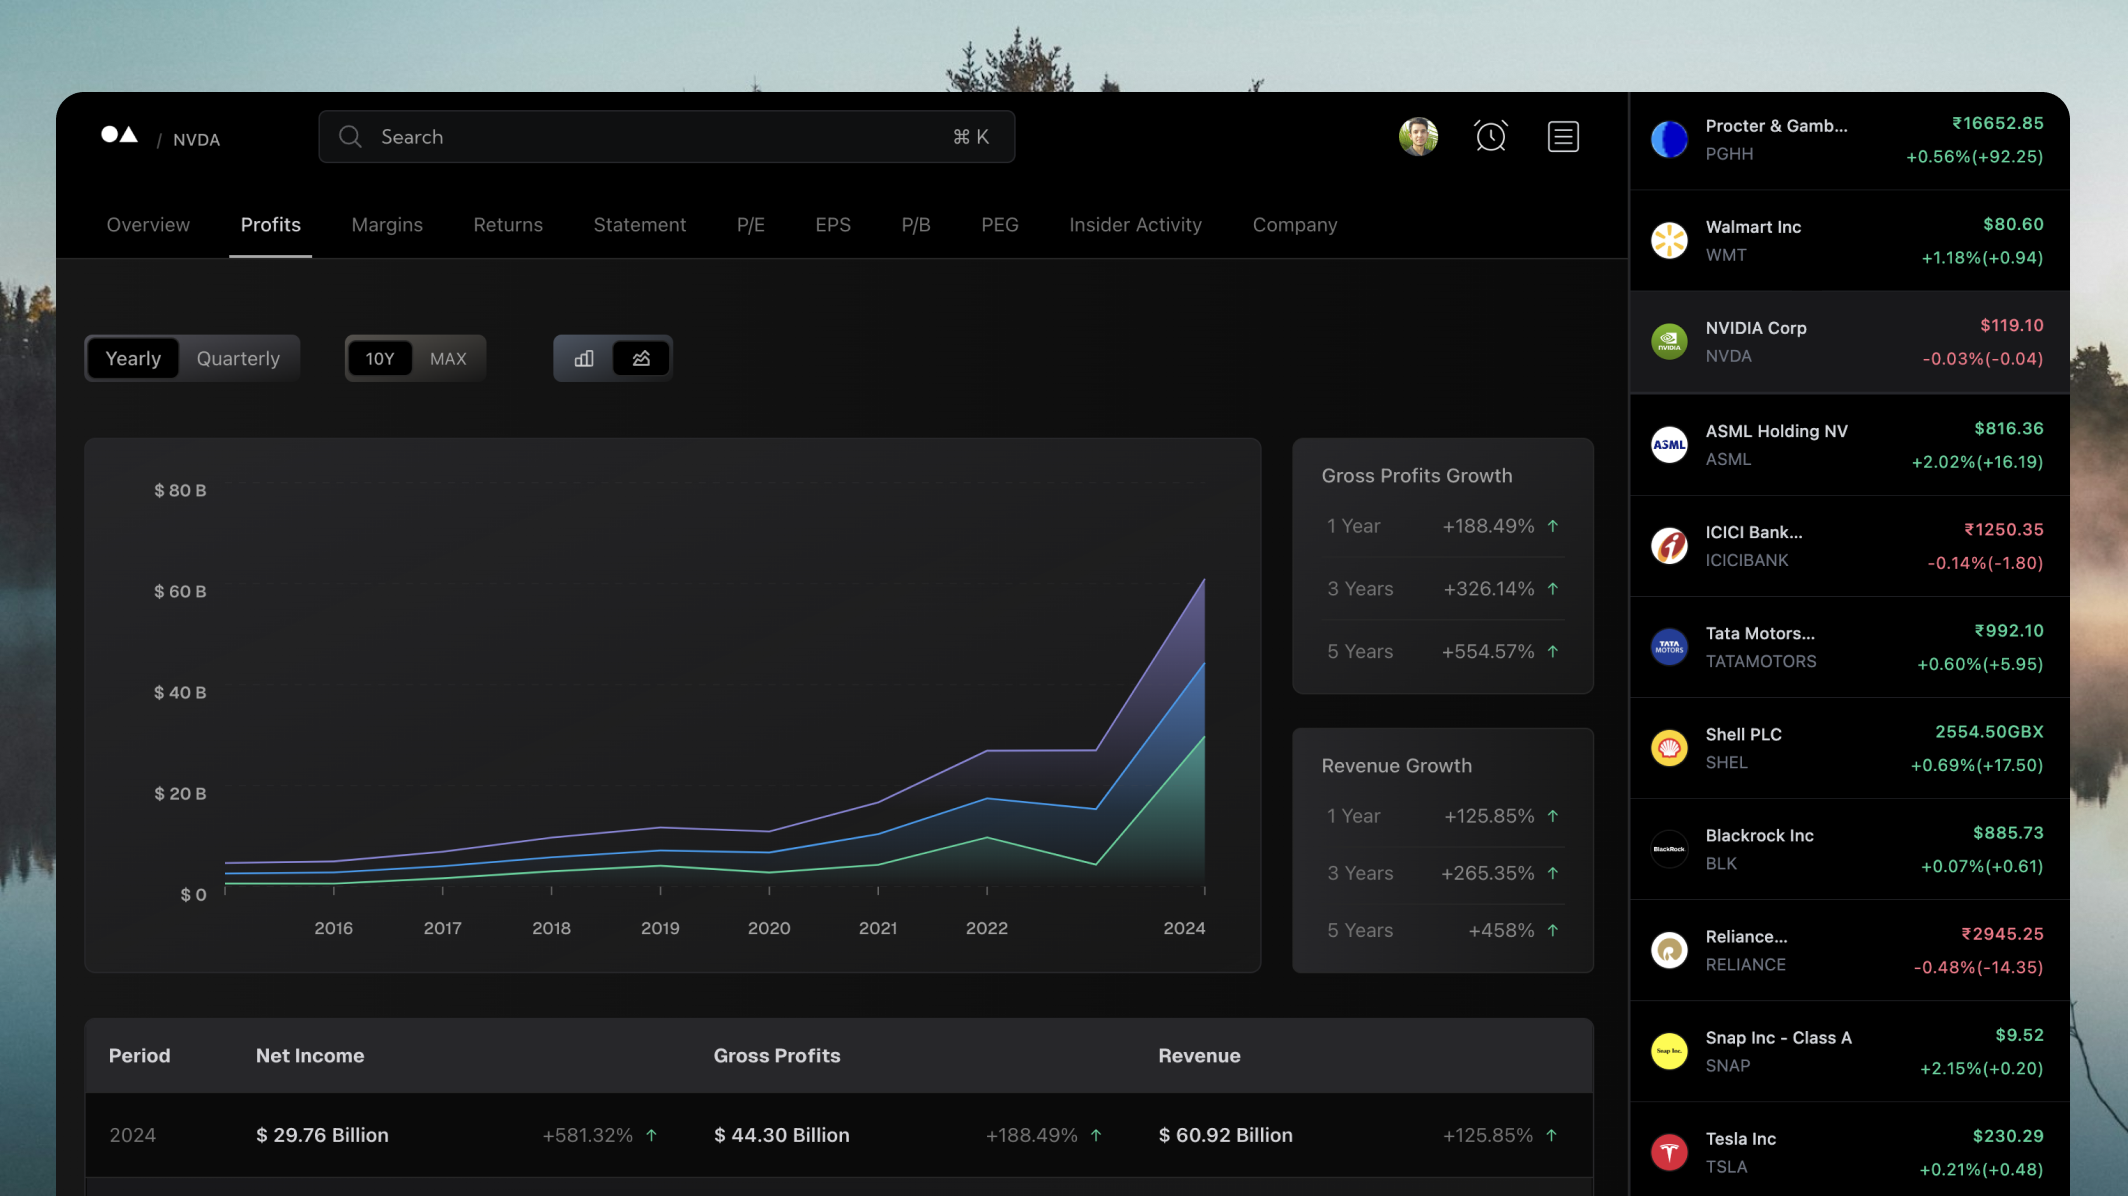The width and height of the screenshot is (2128, 1196).
Task: Switch to bar chart view
Action: point(584,358)
